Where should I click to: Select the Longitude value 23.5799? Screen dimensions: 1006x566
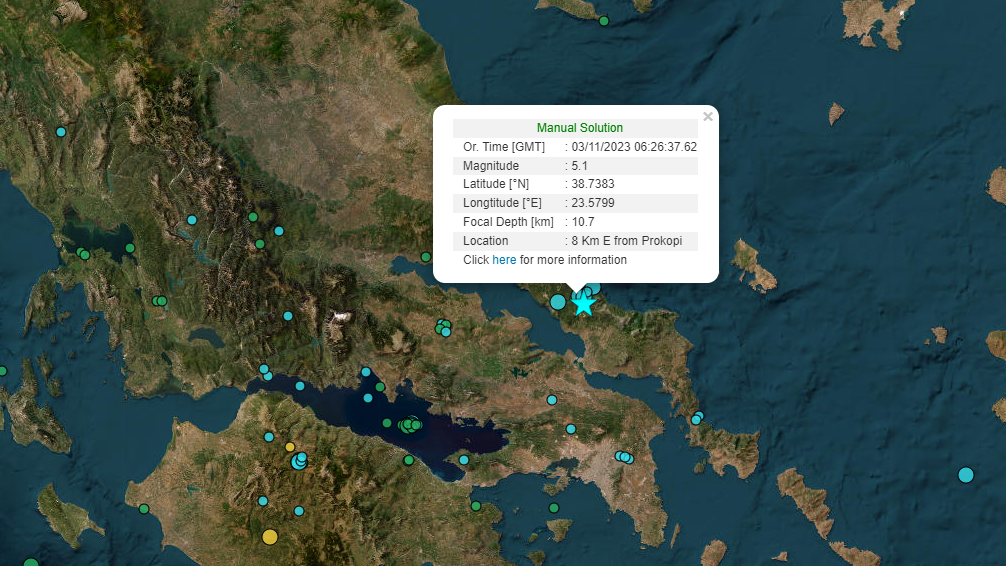[x=593, y=203]
